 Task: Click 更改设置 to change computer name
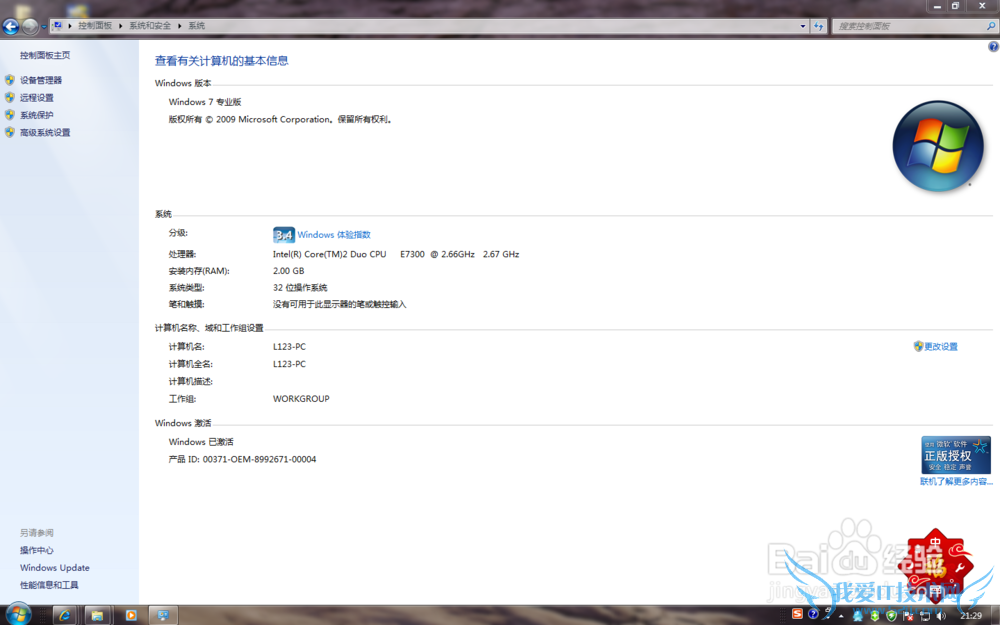pos(941,346)
